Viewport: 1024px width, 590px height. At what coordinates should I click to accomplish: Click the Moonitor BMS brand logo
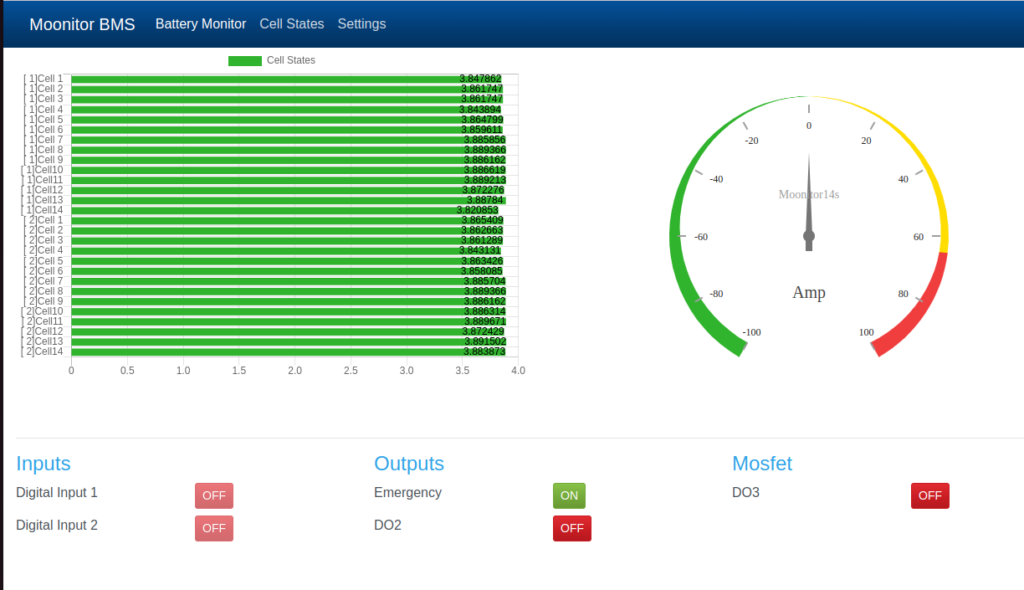coord(82,23)
